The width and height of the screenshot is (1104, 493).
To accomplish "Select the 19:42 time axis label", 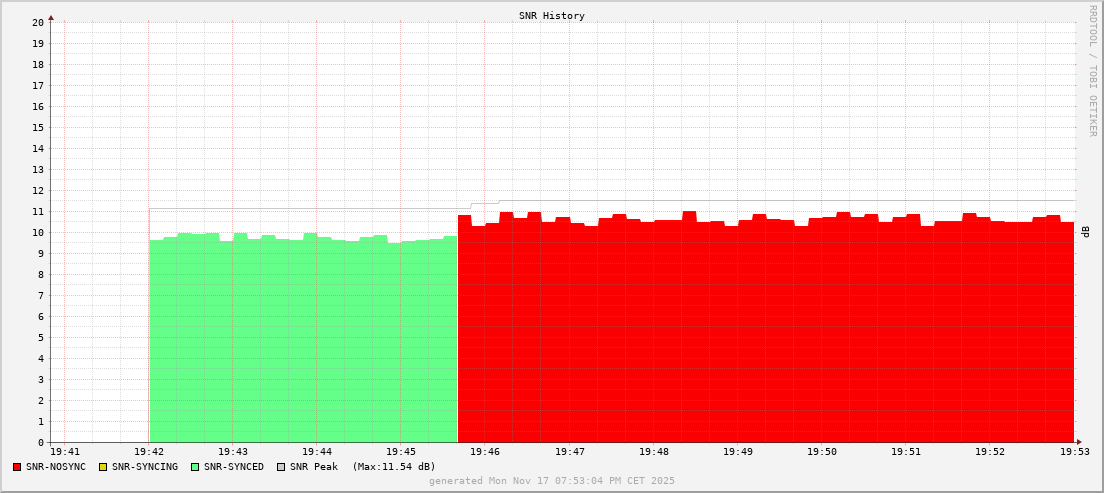I will tap(149, 453).
